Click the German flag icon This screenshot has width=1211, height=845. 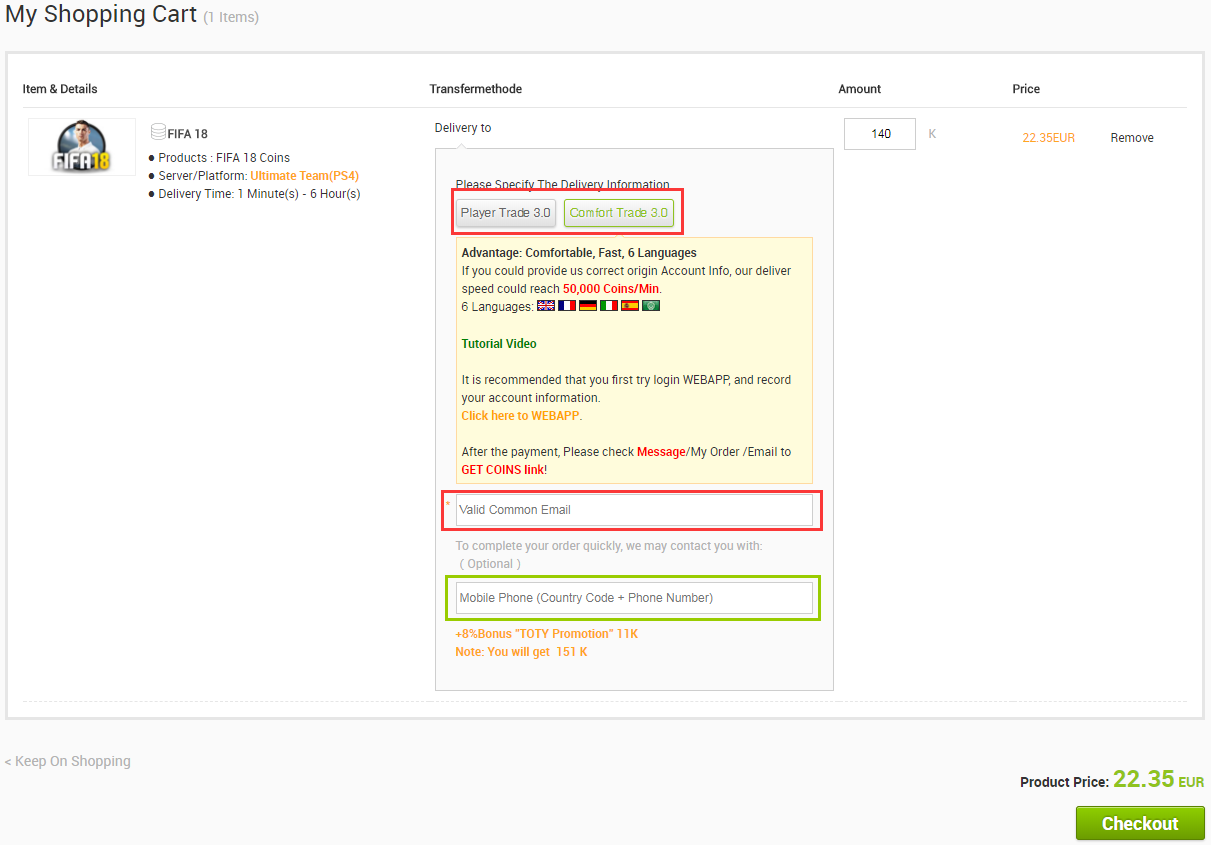coord(588,306)
